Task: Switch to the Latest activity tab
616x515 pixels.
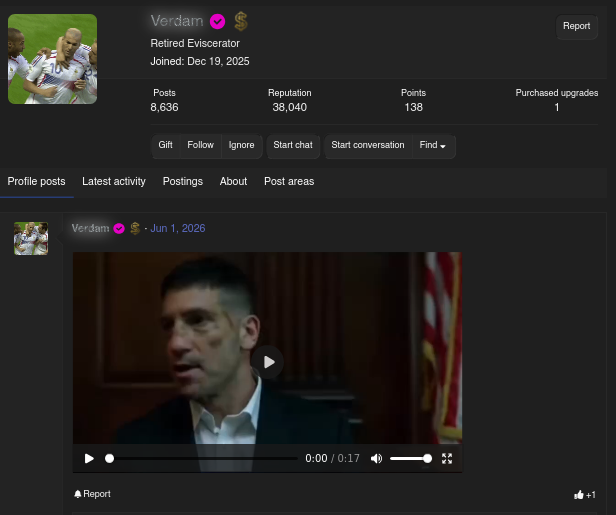Action: (114, 181)
